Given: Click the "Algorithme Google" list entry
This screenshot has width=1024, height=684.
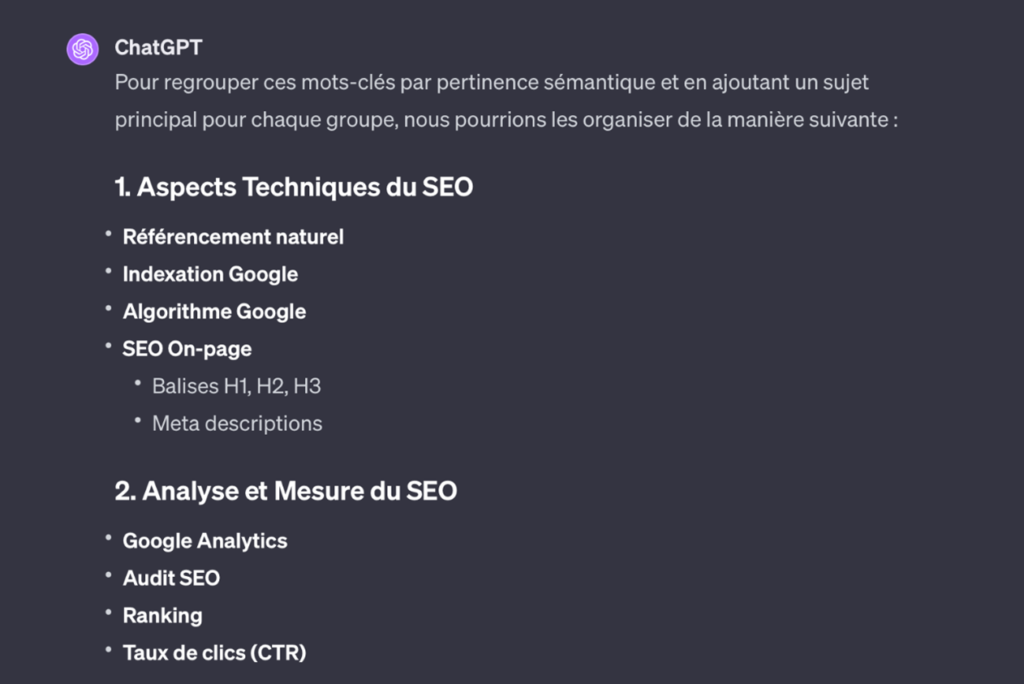Looking at the screenshot, I should [214, 312].
